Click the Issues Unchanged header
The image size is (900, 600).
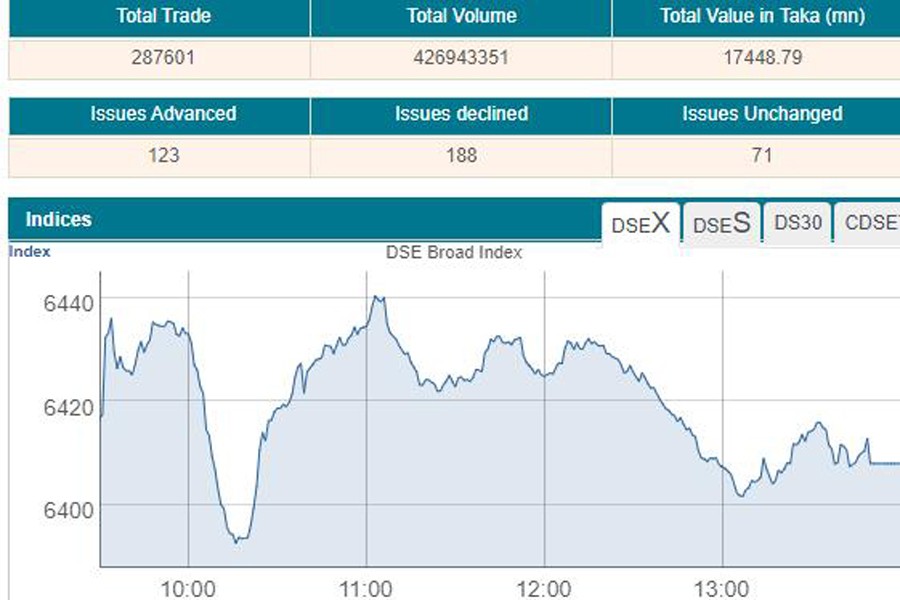(x=762, y=114)
